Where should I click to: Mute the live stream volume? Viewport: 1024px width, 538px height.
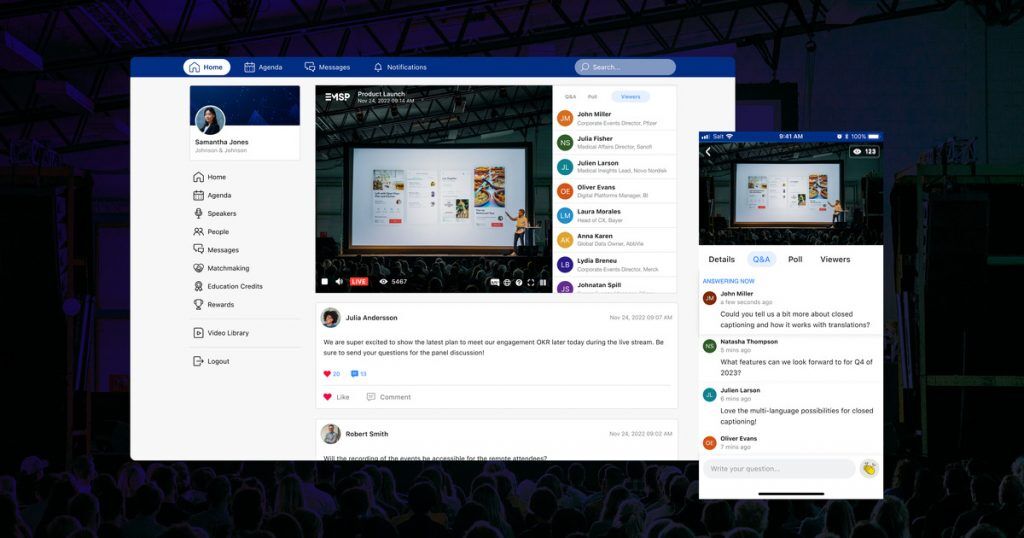pos(339,282)
